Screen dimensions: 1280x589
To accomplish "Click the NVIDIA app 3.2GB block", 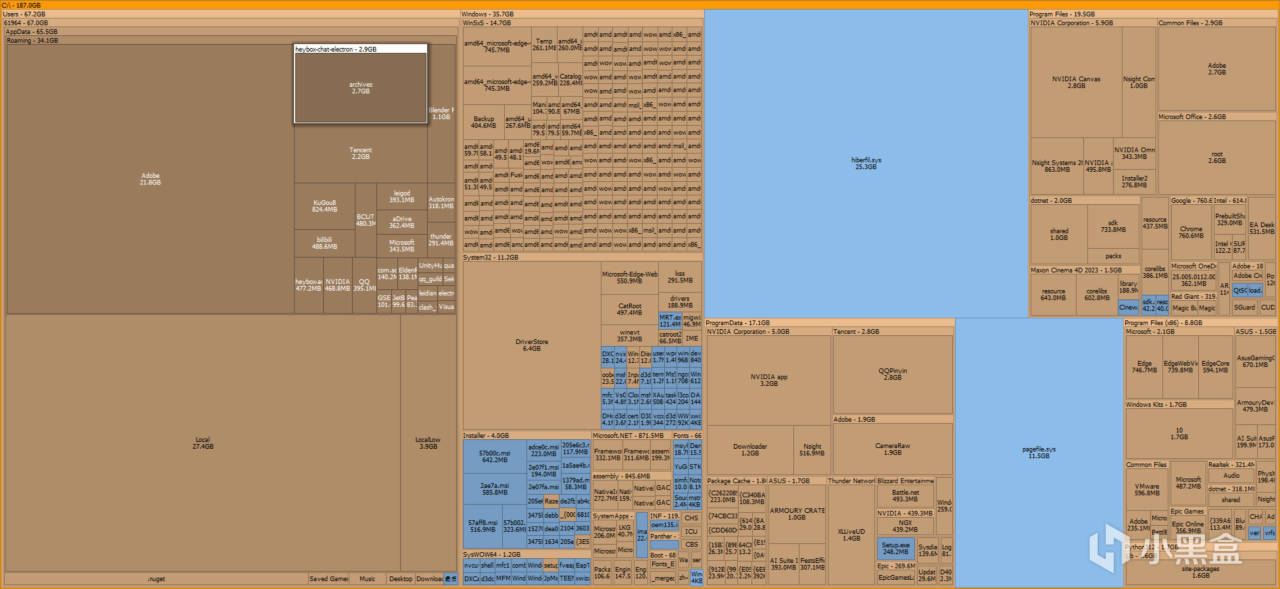I will coord(769,380).
